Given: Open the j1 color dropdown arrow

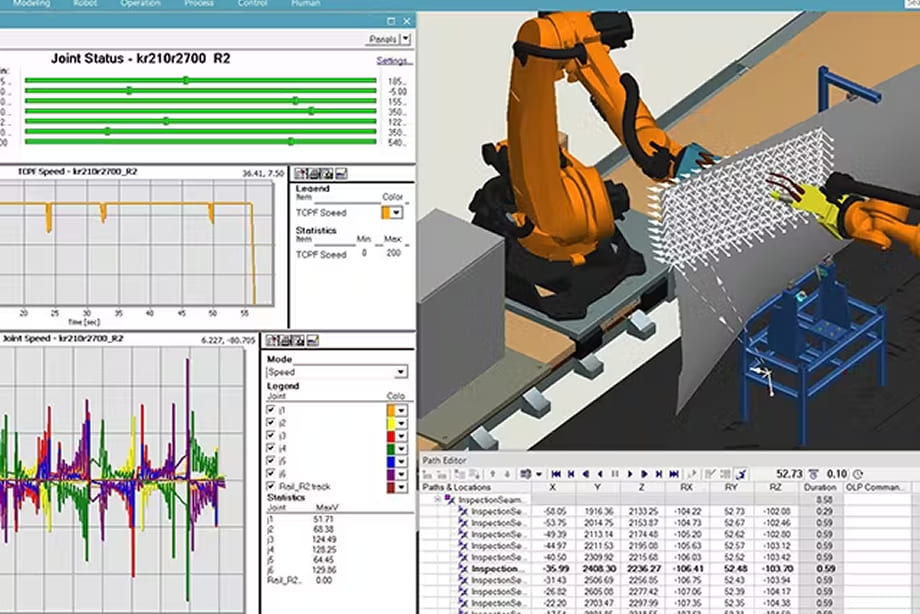Looking at the screenshot, I should coord(401,410).
